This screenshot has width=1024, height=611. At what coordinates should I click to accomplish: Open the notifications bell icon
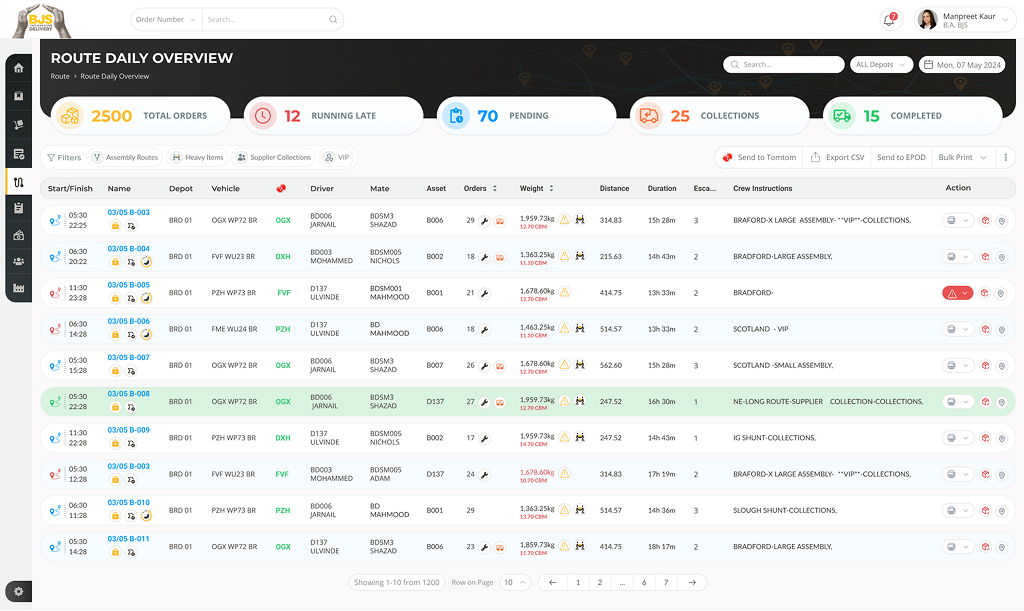tap(888, 19)
